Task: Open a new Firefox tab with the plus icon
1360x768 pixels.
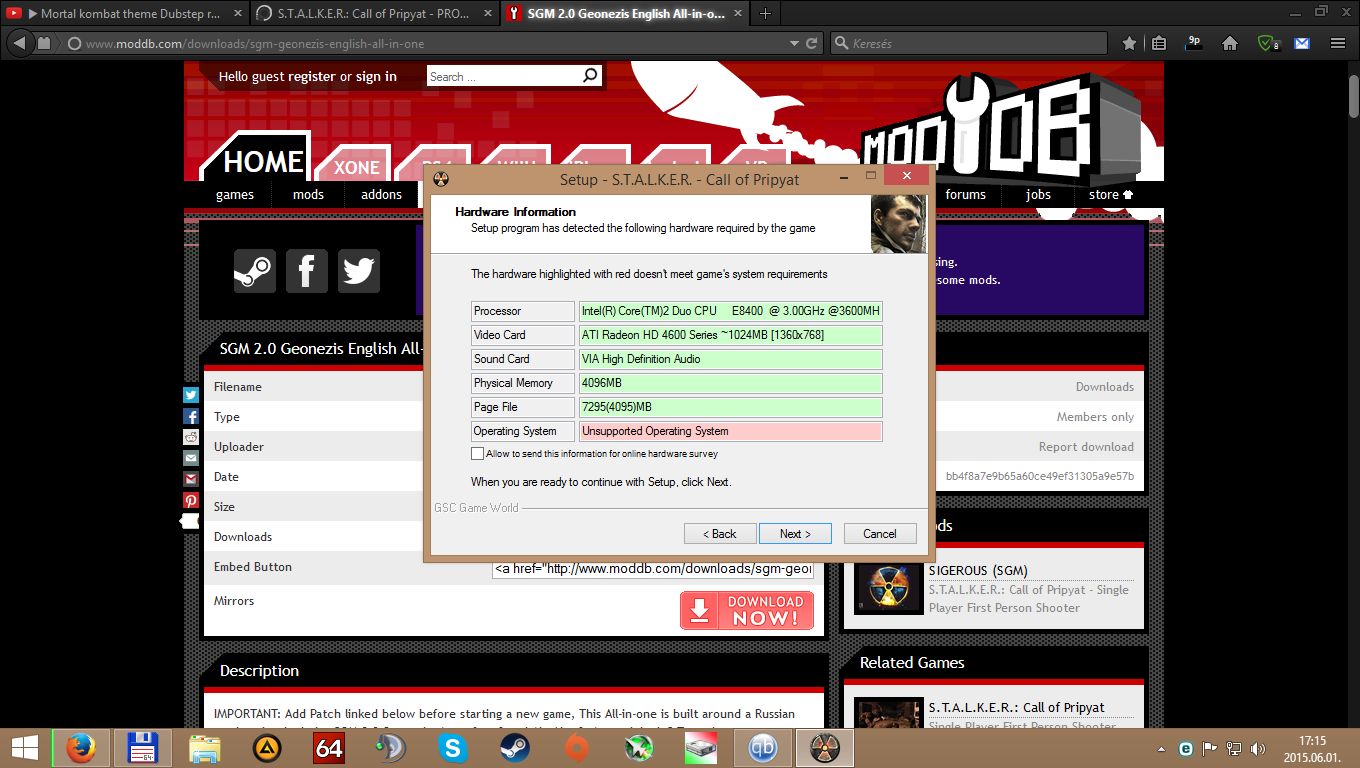Action: 765,14
